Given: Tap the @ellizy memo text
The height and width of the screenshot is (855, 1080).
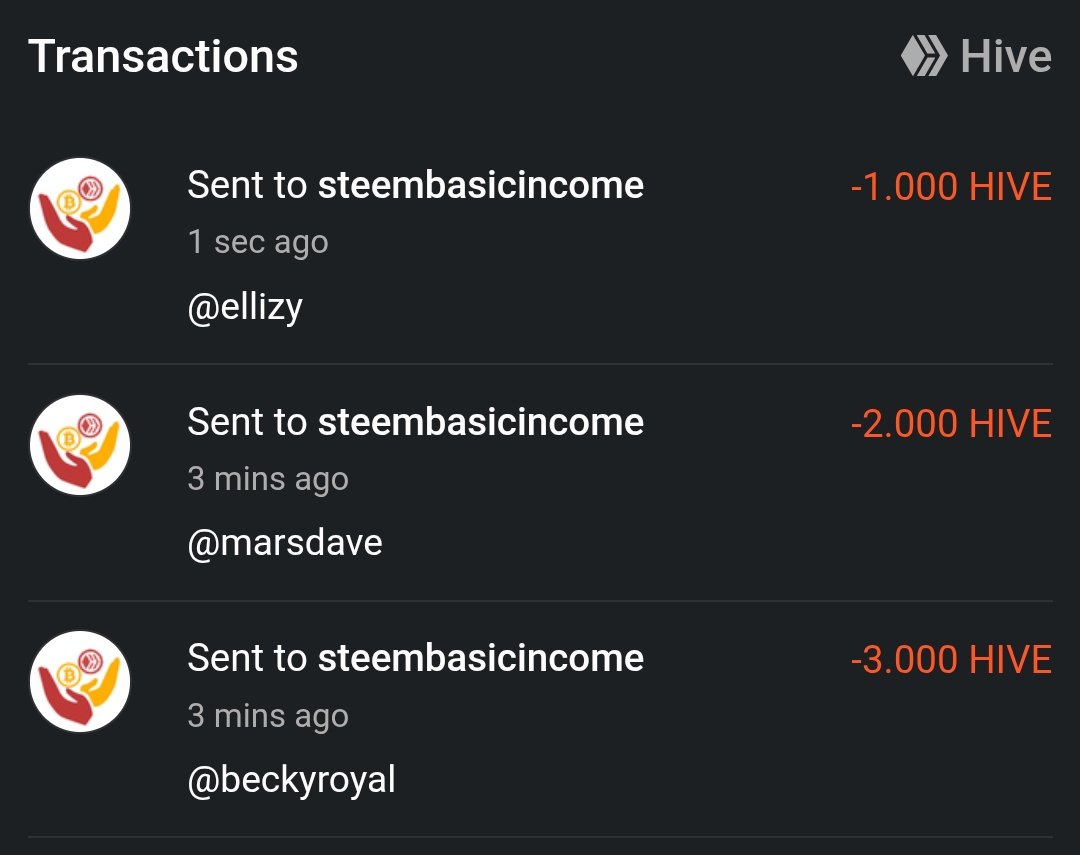Looking at the screenshot, I should (x=245, y=307).
